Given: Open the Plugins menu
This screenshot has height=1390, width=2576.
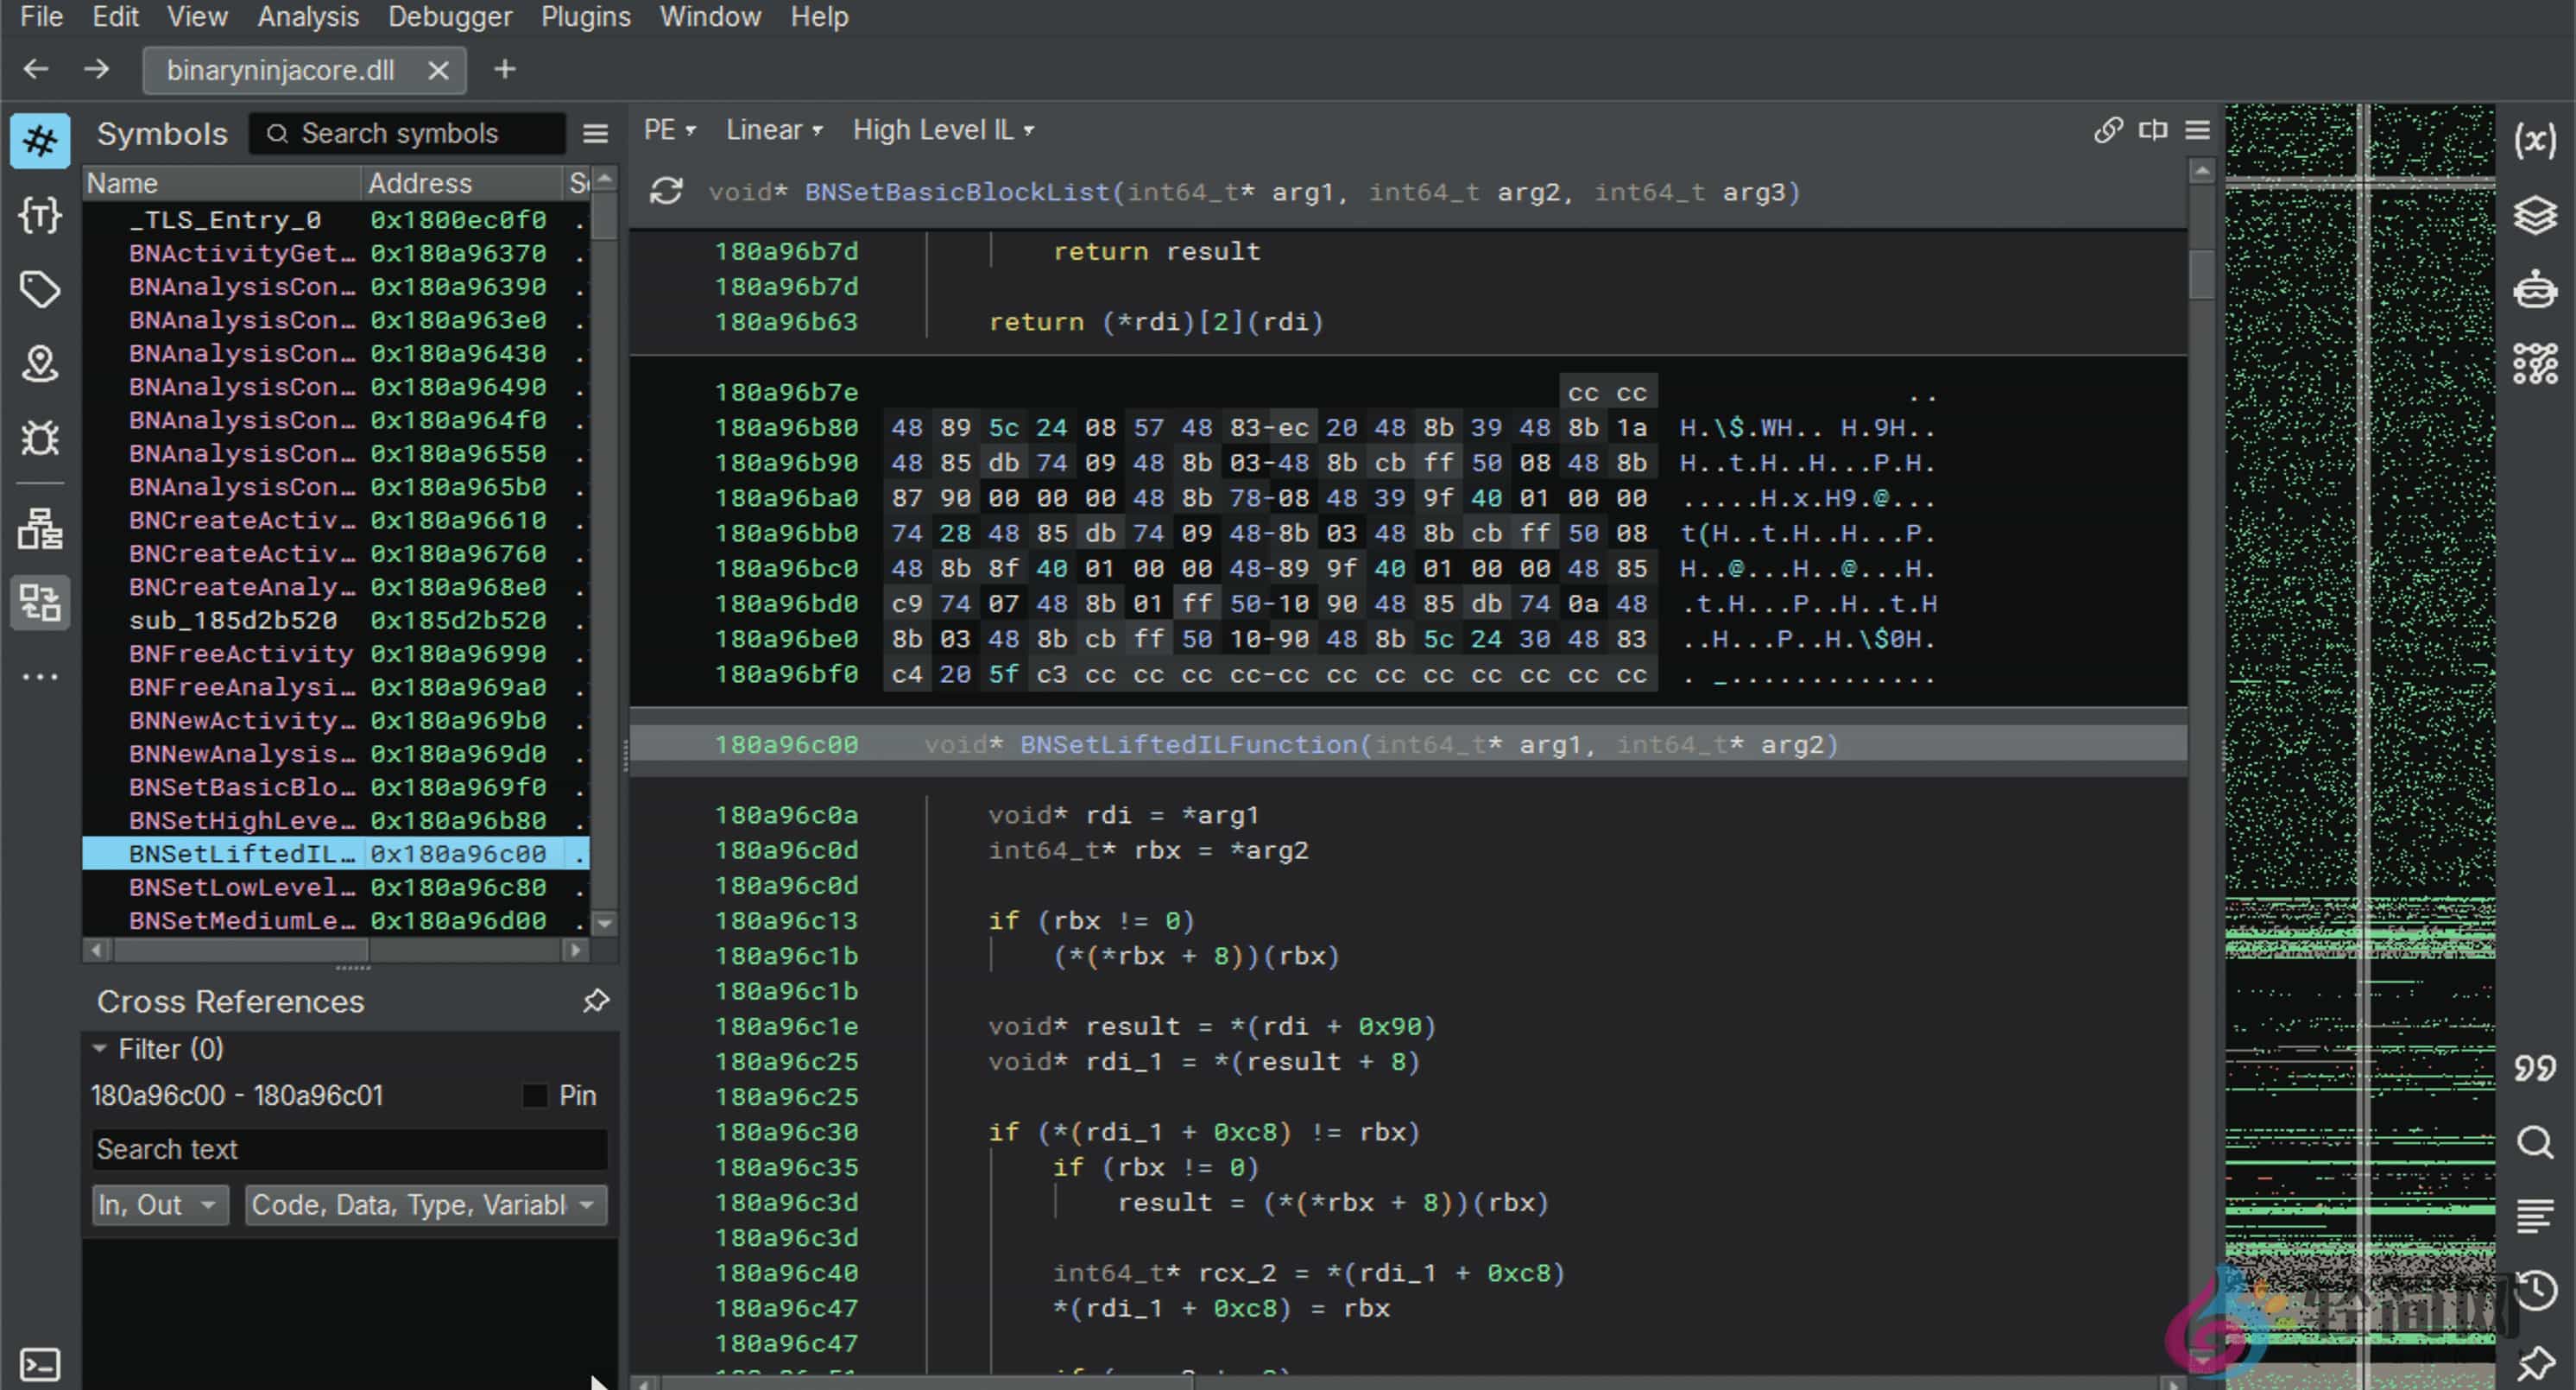Looking at the screenshot, I should (x=585, y=17).
